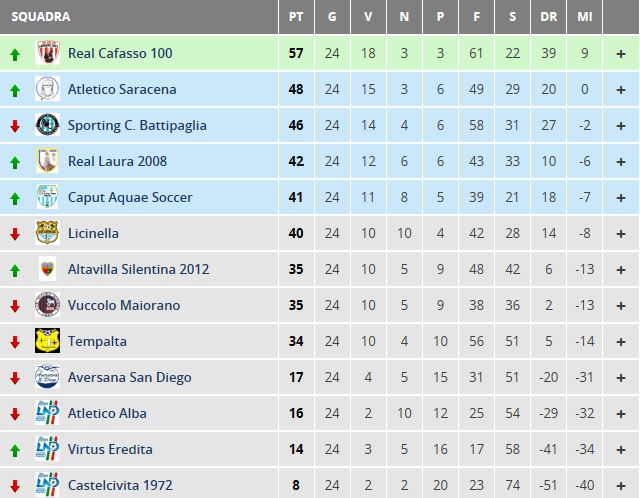Image resolution: width=640 pixels, height=498 pixels.
Task: Expand the Virtus Eredita row plus sign
Action: click(x=621, y=449)
